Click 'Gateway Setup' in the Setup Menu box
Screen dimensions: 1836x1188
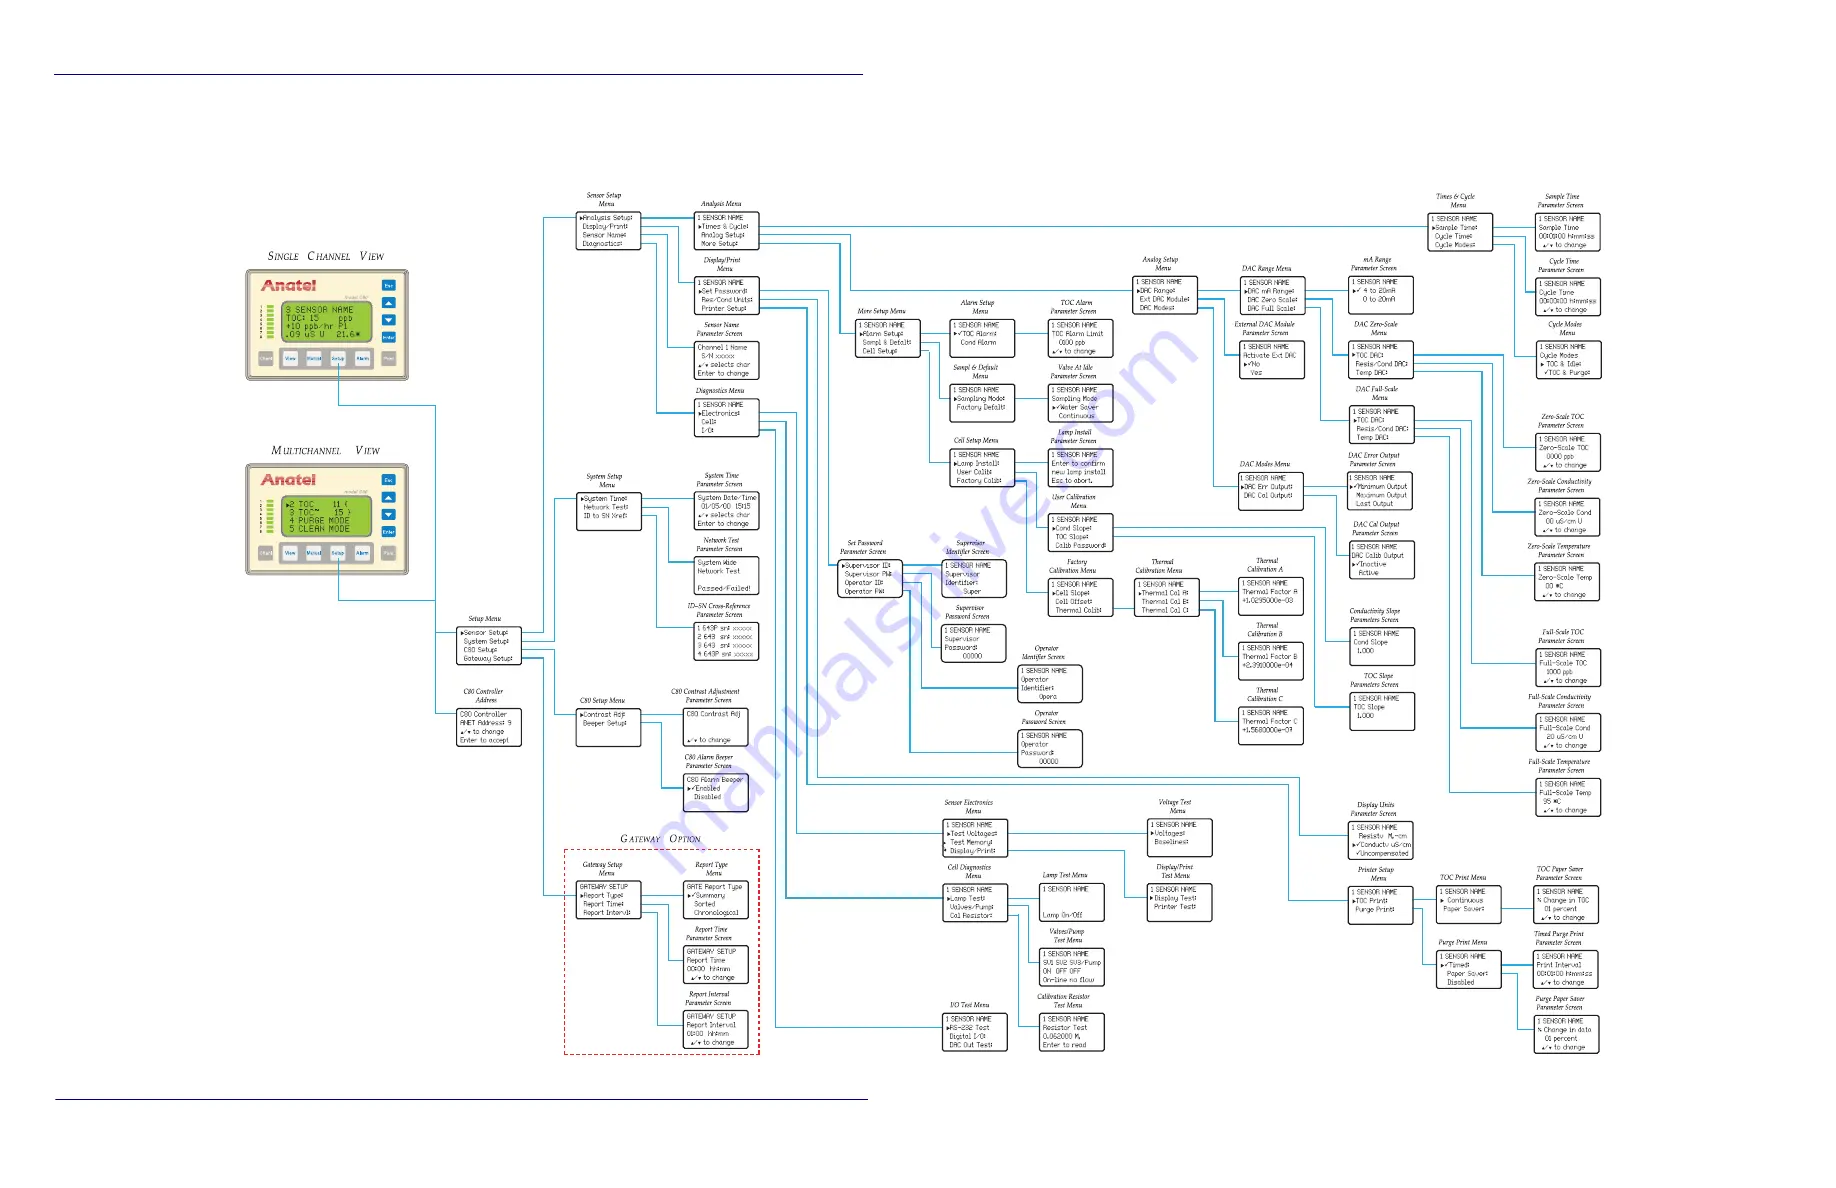488,659
